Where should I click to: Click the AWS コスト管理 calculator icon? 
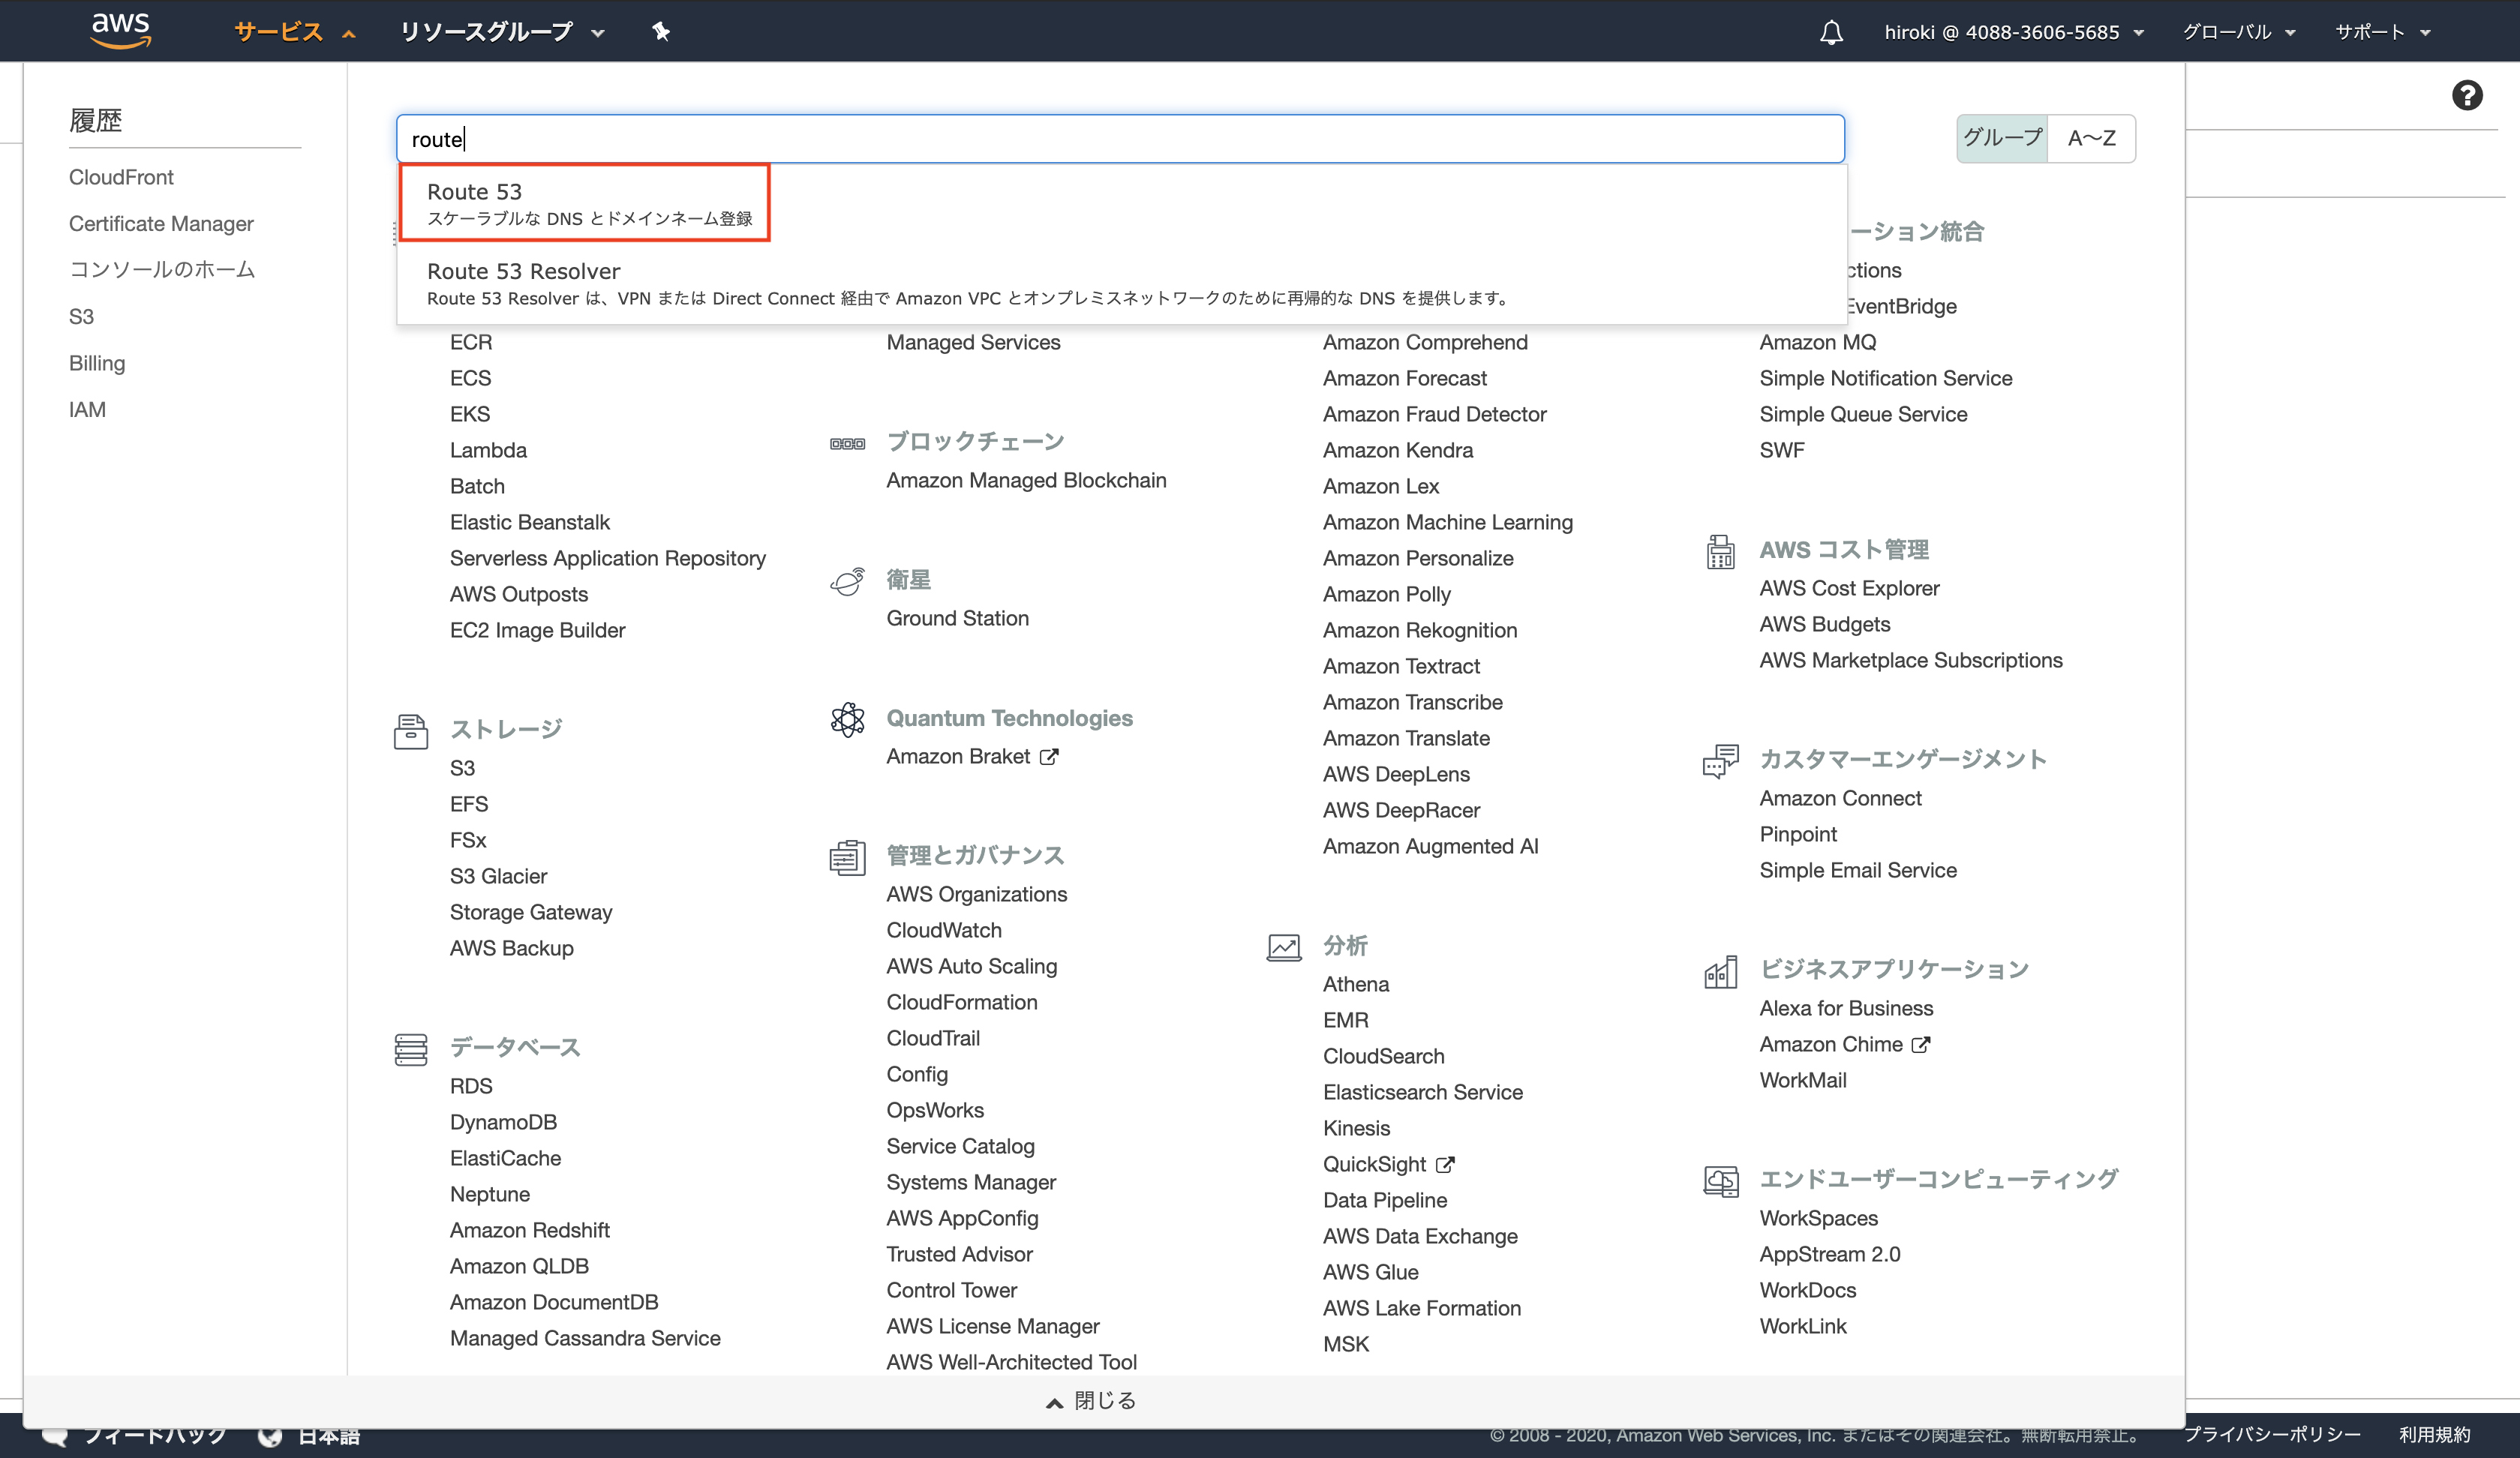(1720, 551)
